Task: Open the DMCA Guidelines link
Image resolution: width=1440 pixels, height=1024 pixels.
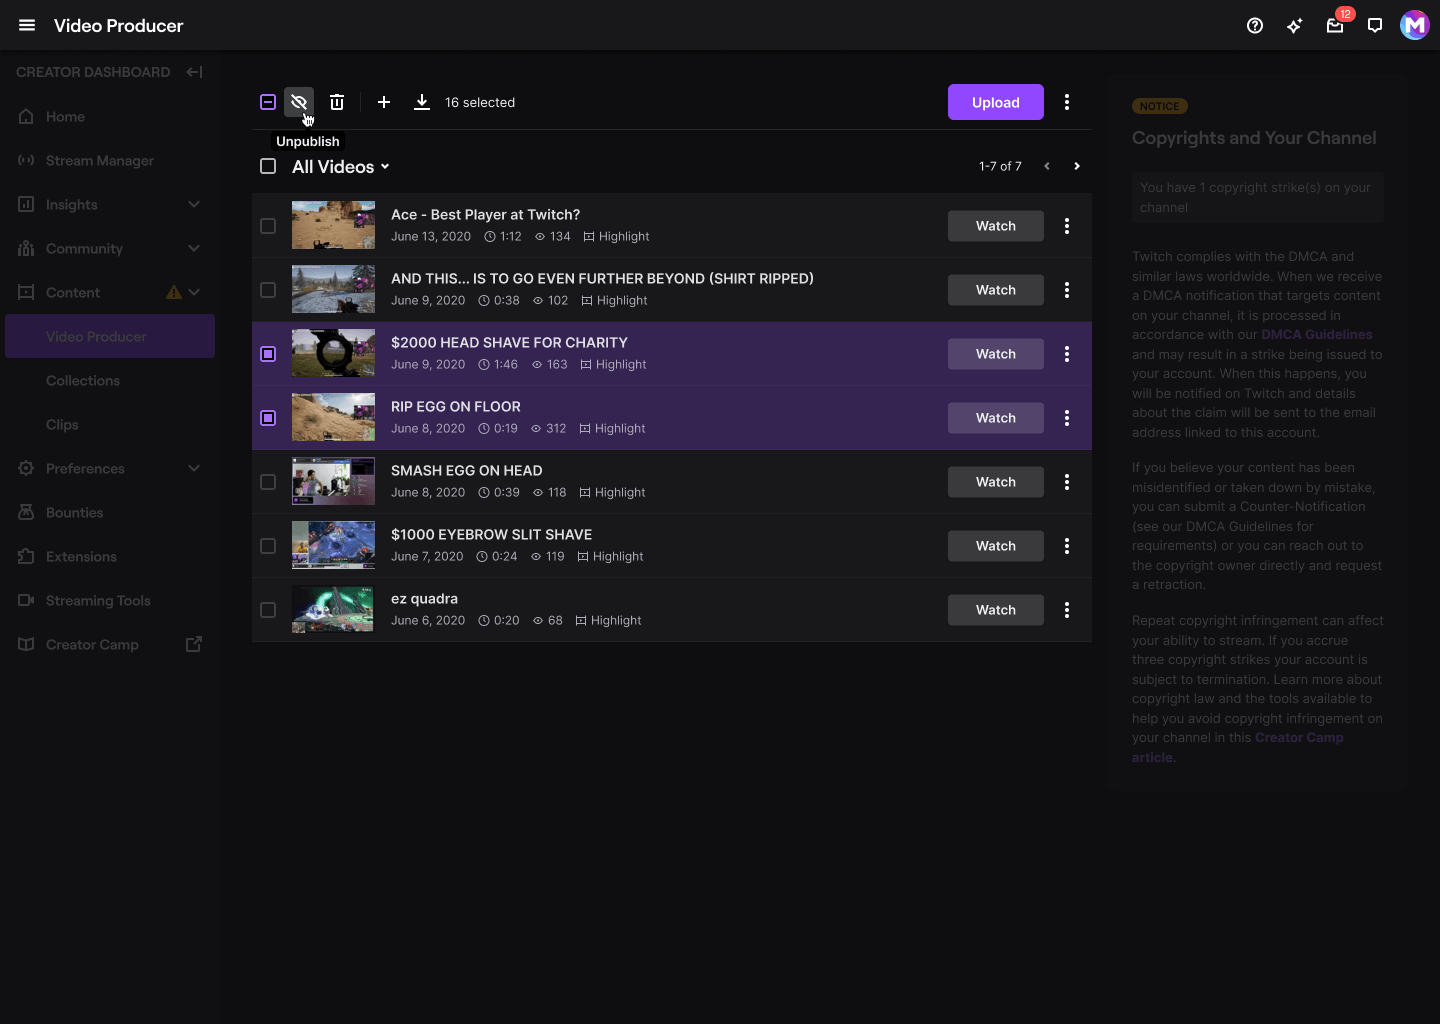Action: [1316, 335]
